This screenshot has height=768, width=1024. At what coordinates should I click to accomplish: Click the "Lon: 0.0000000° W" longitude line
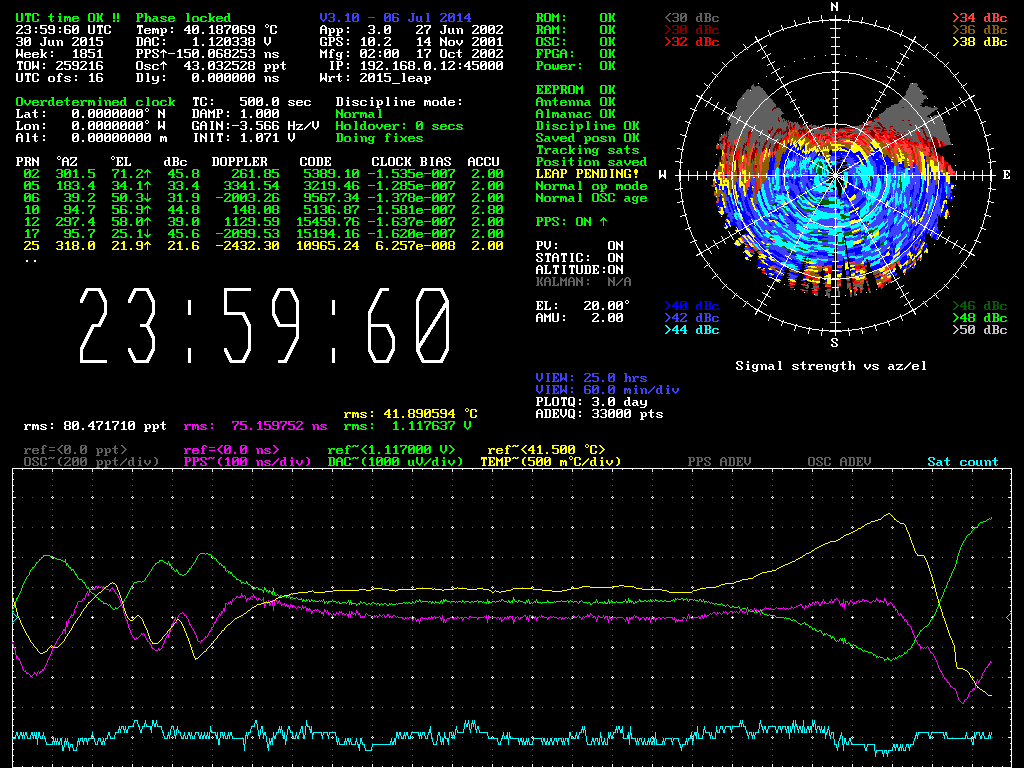pyautogui.click(x=91, y=125)
